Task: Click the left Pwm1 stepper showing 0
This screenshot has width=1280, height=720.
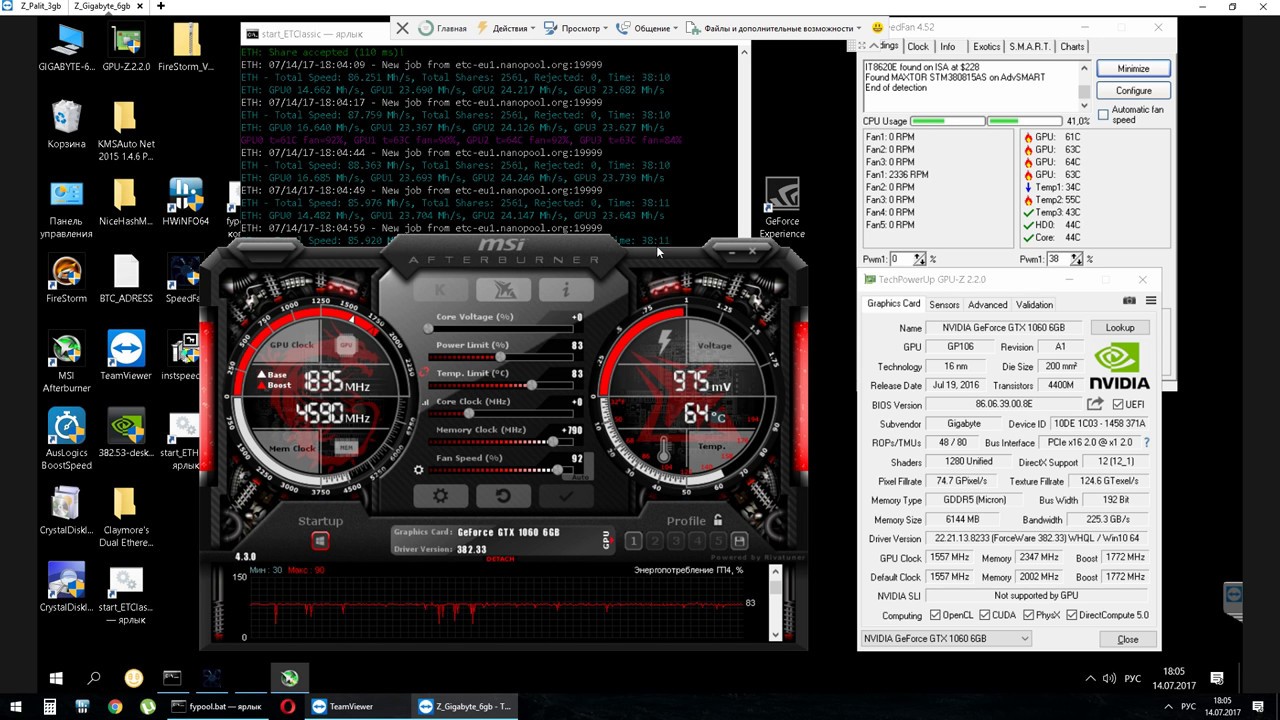Action: point(921,259)
